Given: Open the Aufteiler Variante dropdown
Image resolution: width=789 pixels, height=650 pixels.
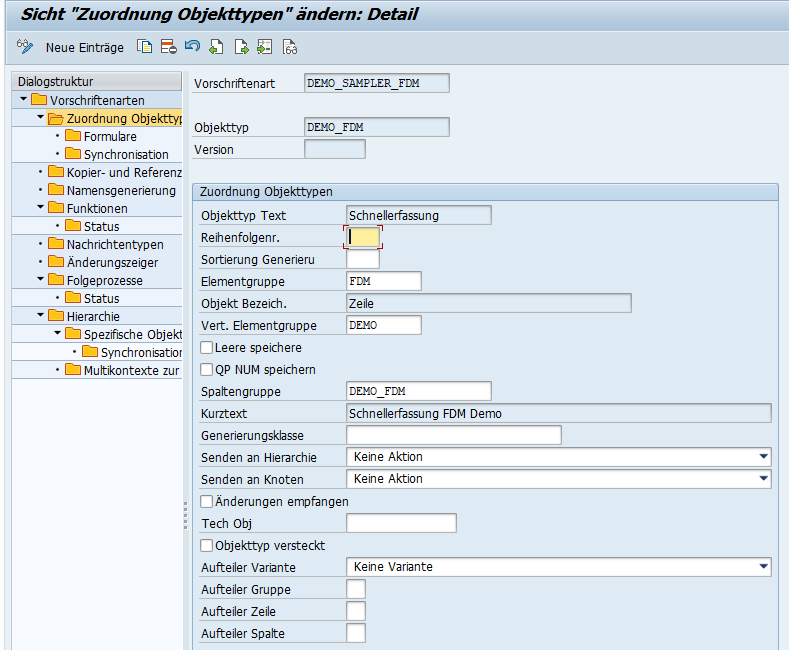Looking at the screenshot, I should coord(763,567).
